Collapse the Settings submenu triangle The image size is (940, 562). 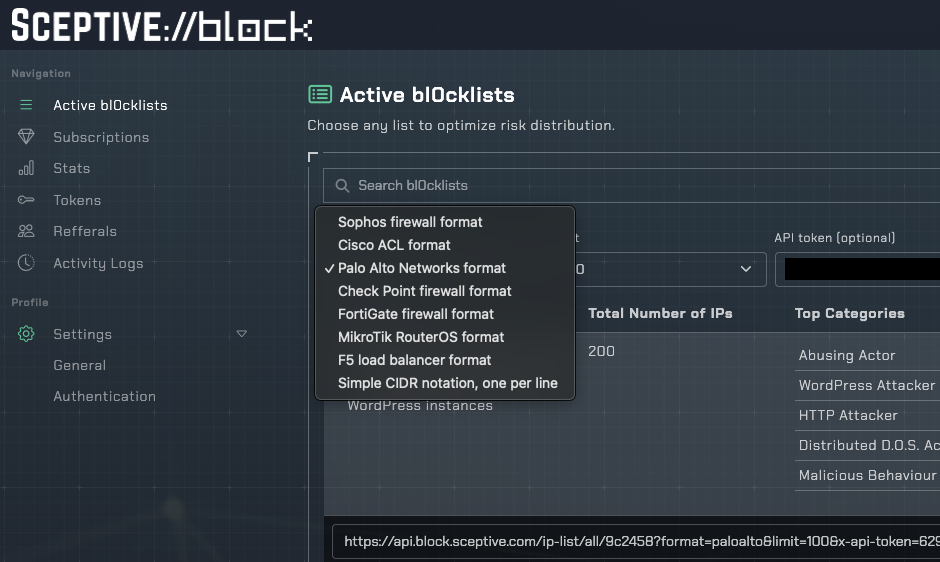[x=241, y=334]
